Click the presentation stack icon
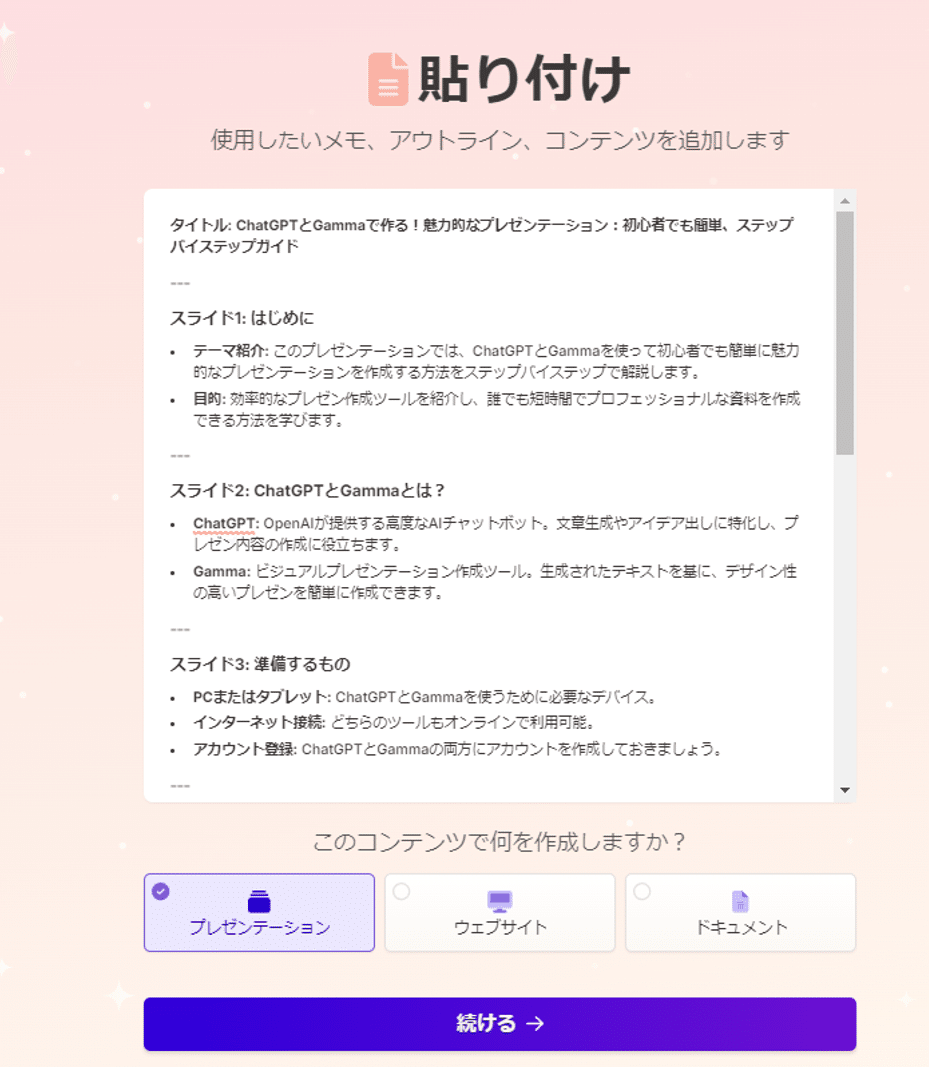This screenshot has width=929, height=1067. [259, 901]
